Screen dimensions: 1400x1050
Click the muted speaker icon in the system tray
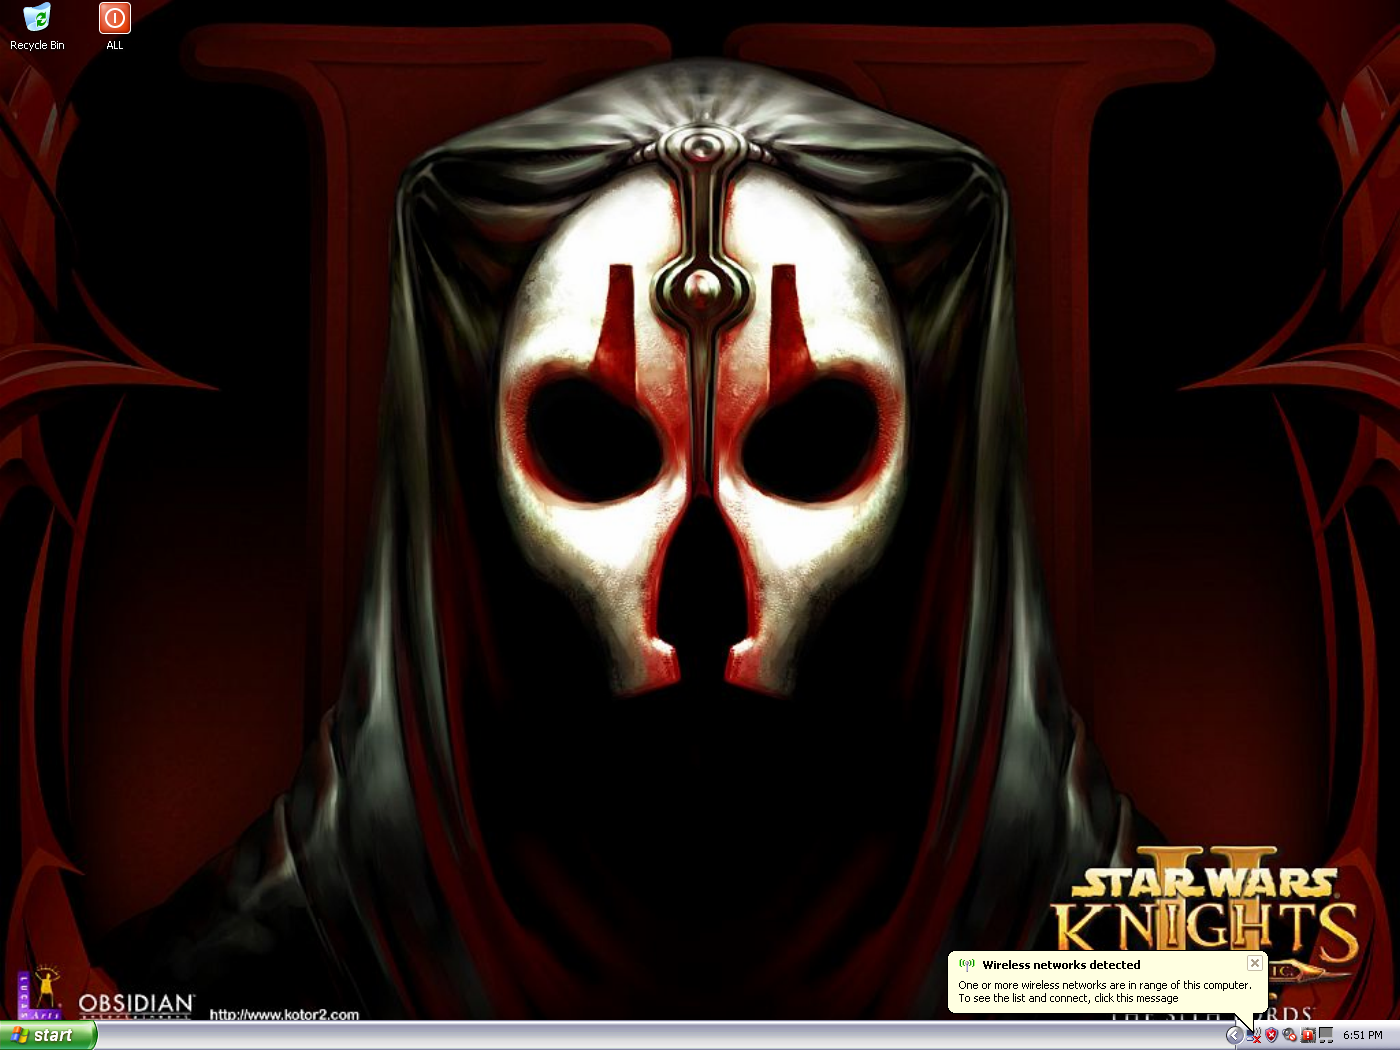click(1289, 1036)
